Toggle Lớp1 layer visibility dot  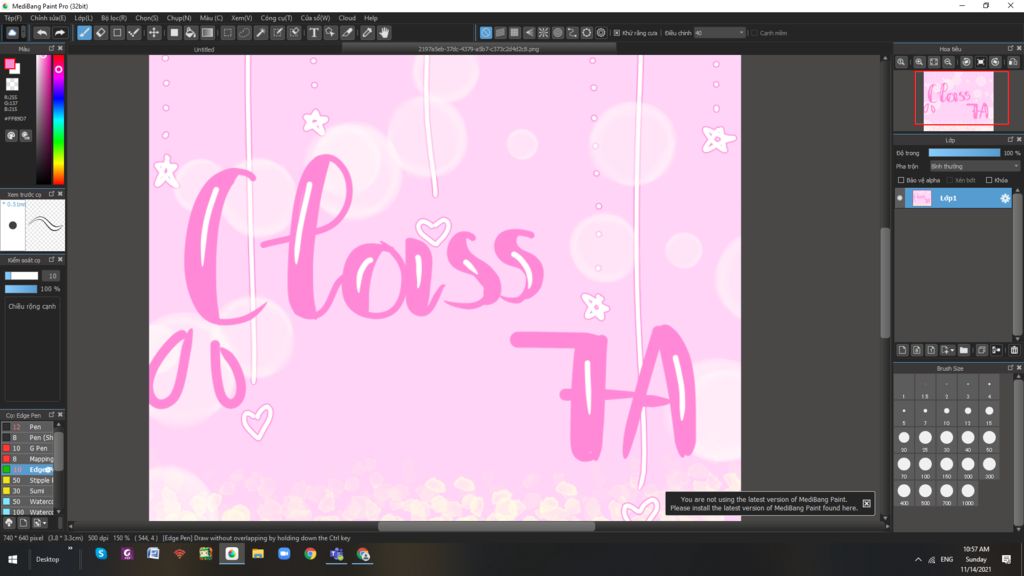pos(900,198)
